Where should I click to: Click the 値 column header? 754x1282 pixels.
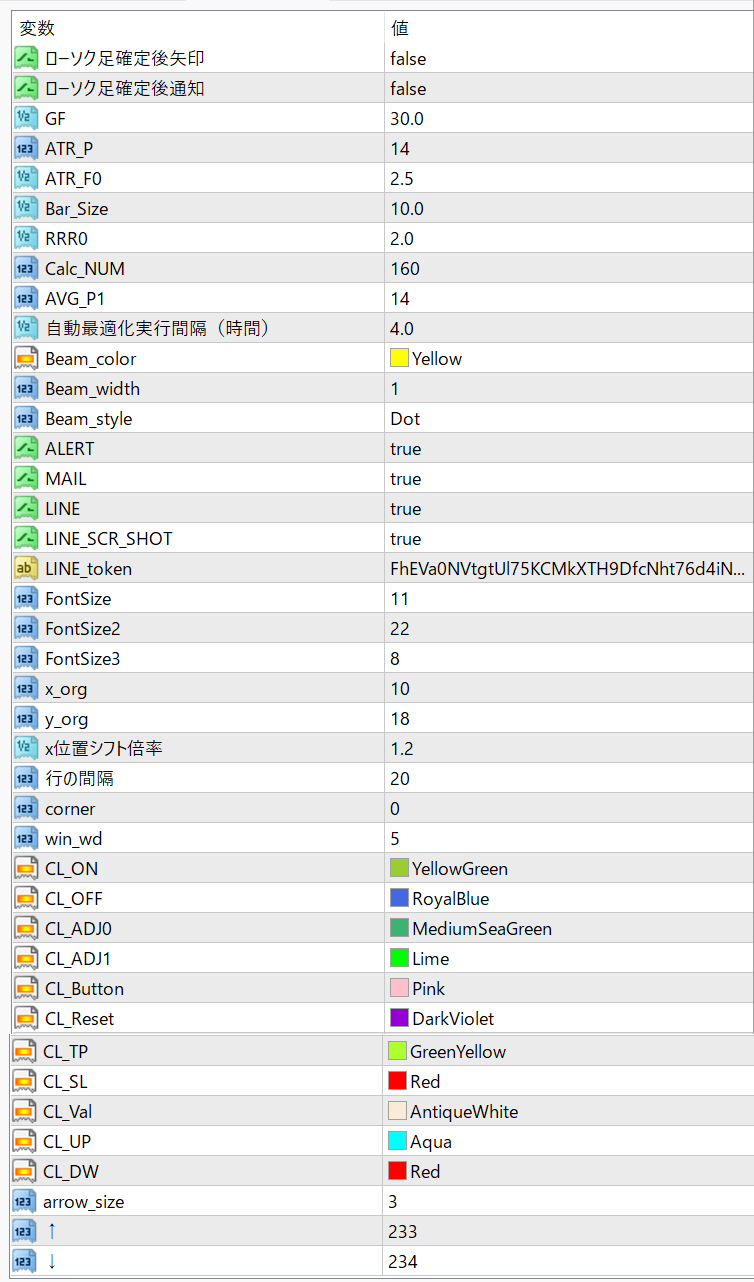pyautogui.click(x=399, y=29)
